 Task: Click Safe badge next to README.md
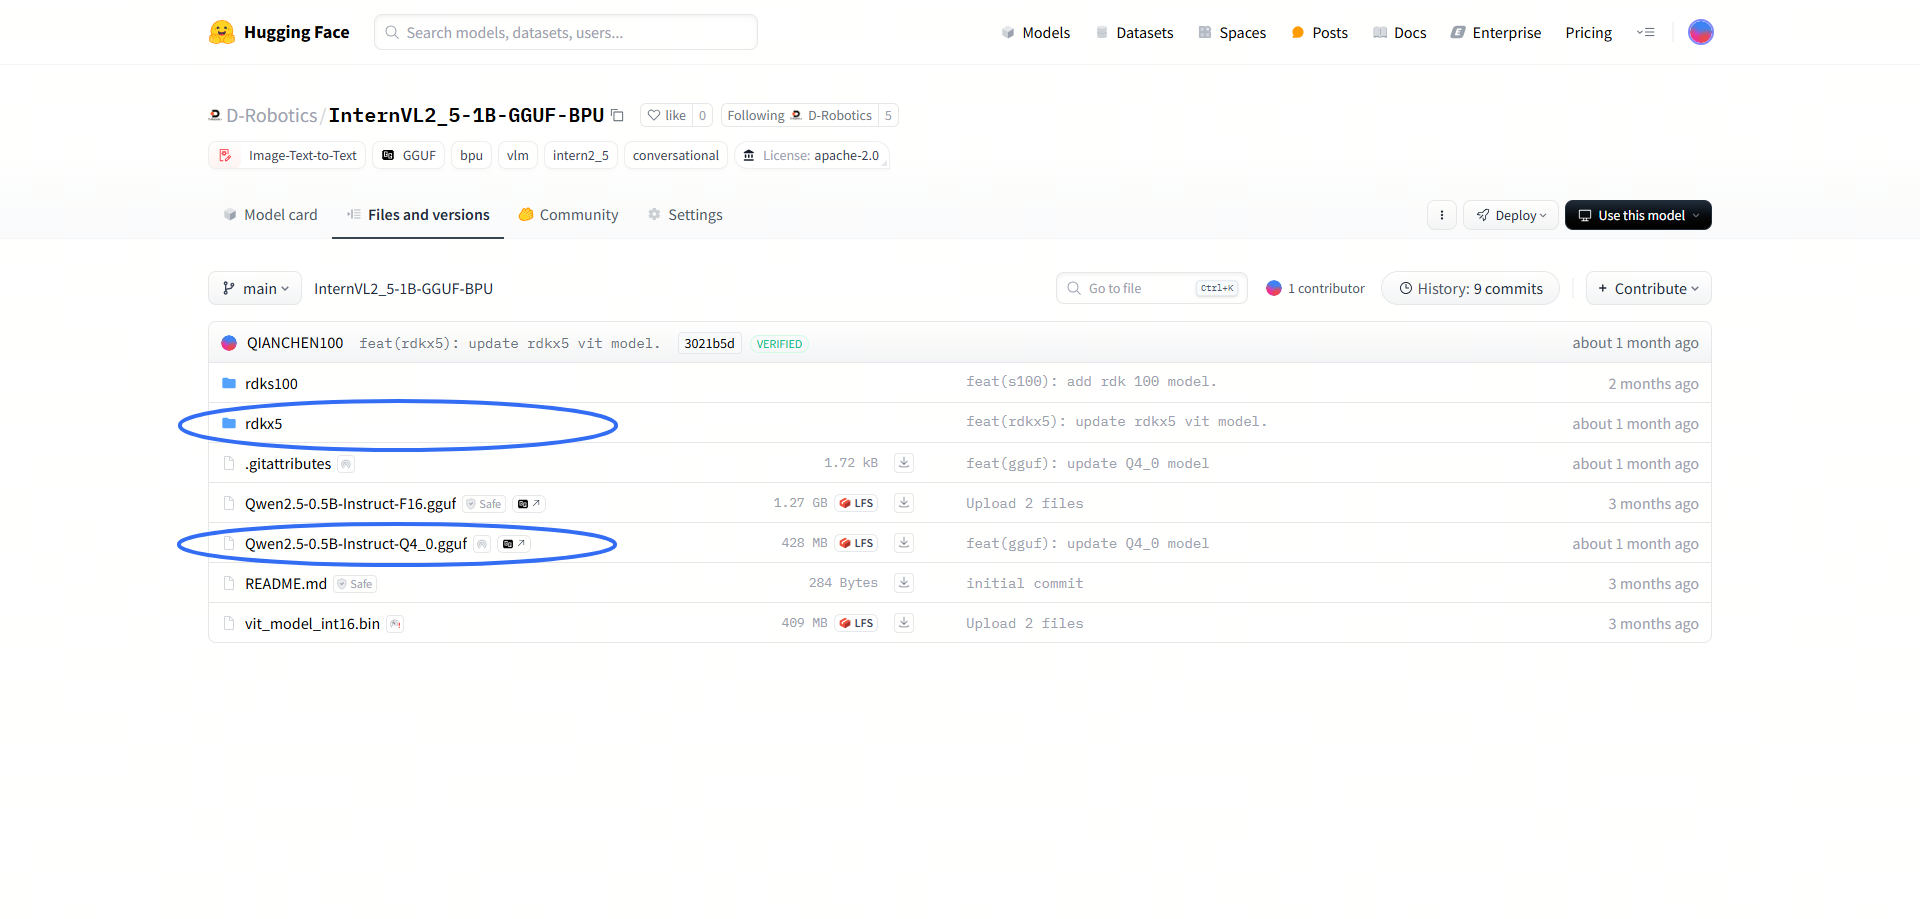[355, 584]
